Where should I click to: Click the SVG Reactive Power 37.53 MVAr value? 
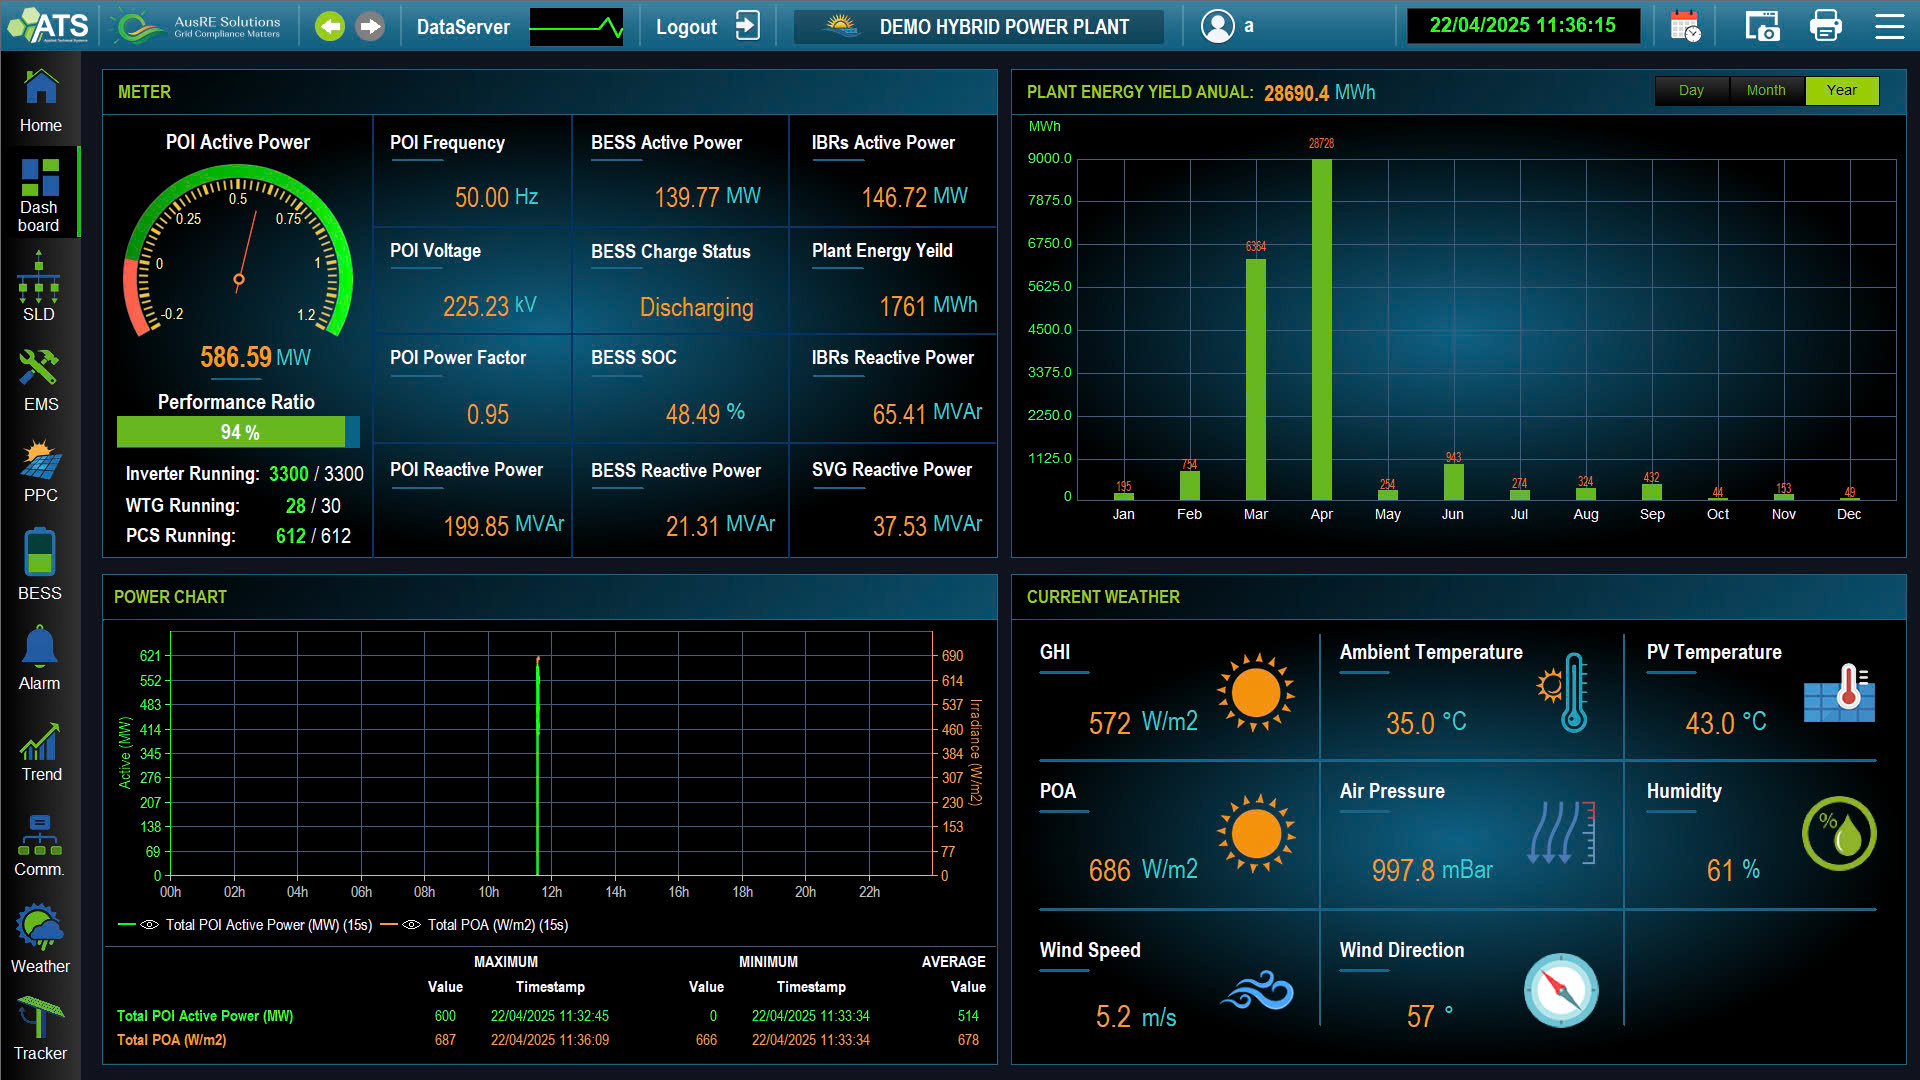click(927, 525)
